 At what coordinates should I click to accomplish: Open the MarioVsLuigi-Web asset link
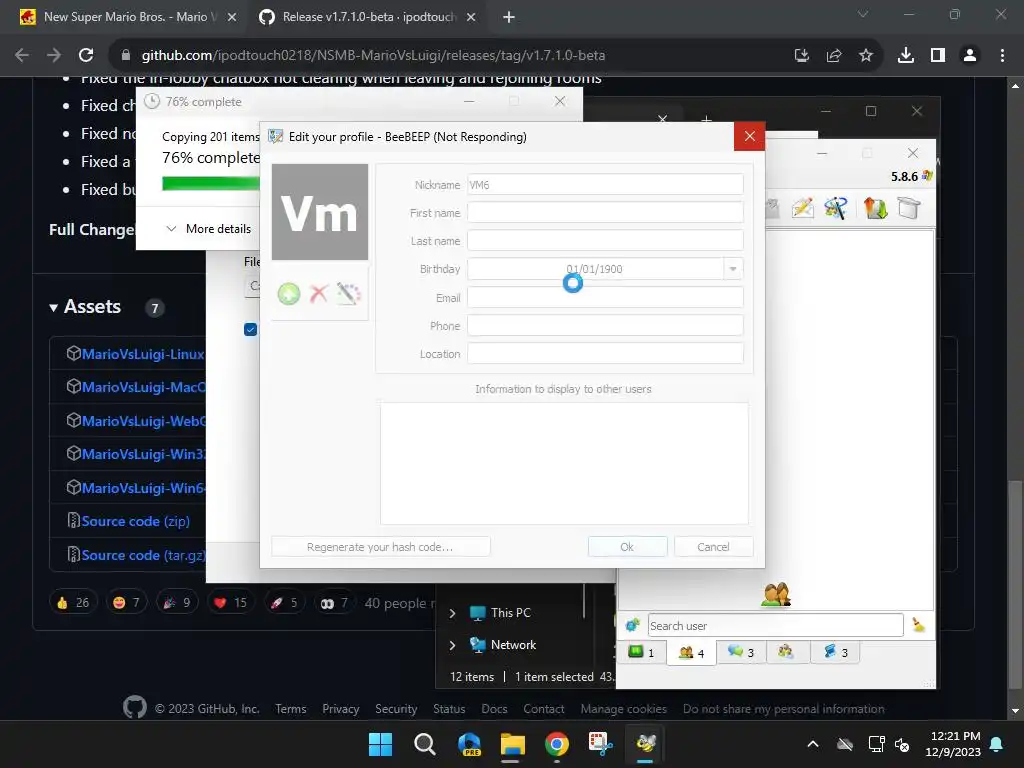[x=144, y=421]
